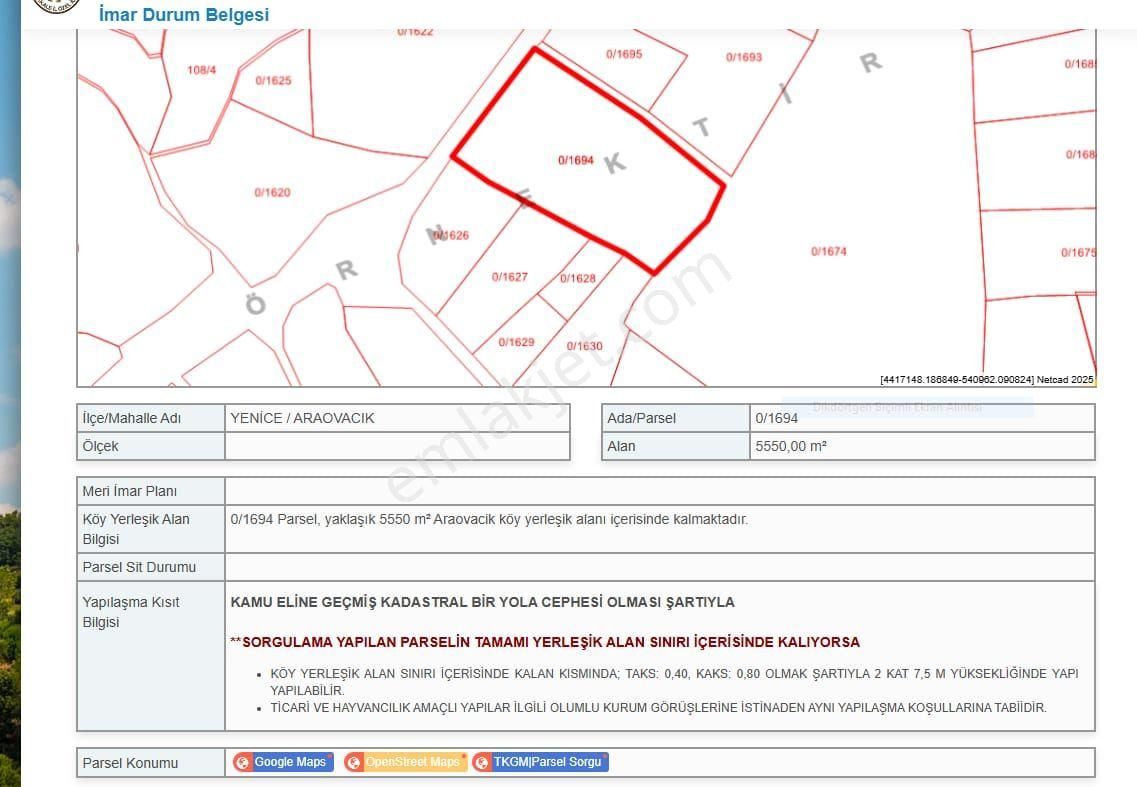The width and height of the screenshot is (1137, 787).
Task: Click the municipality logo at top left
Action: pyautogui.click(x=55, y=5)
